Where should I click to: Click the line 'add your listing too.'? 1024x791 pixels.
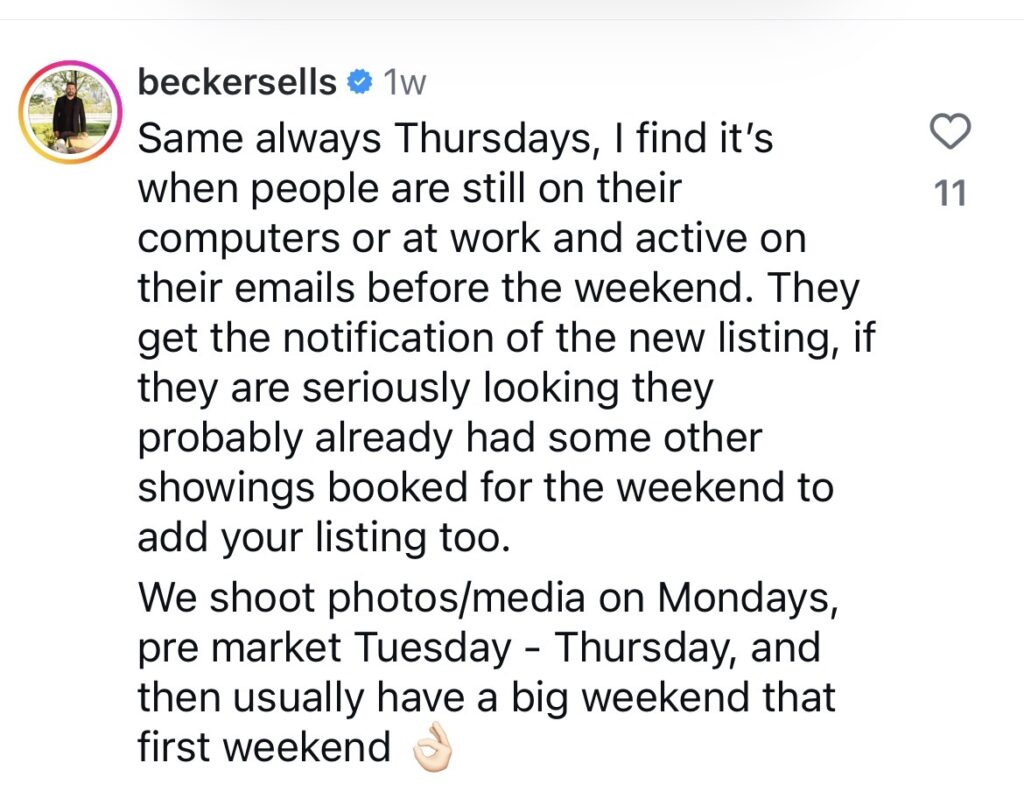point(324,537)
